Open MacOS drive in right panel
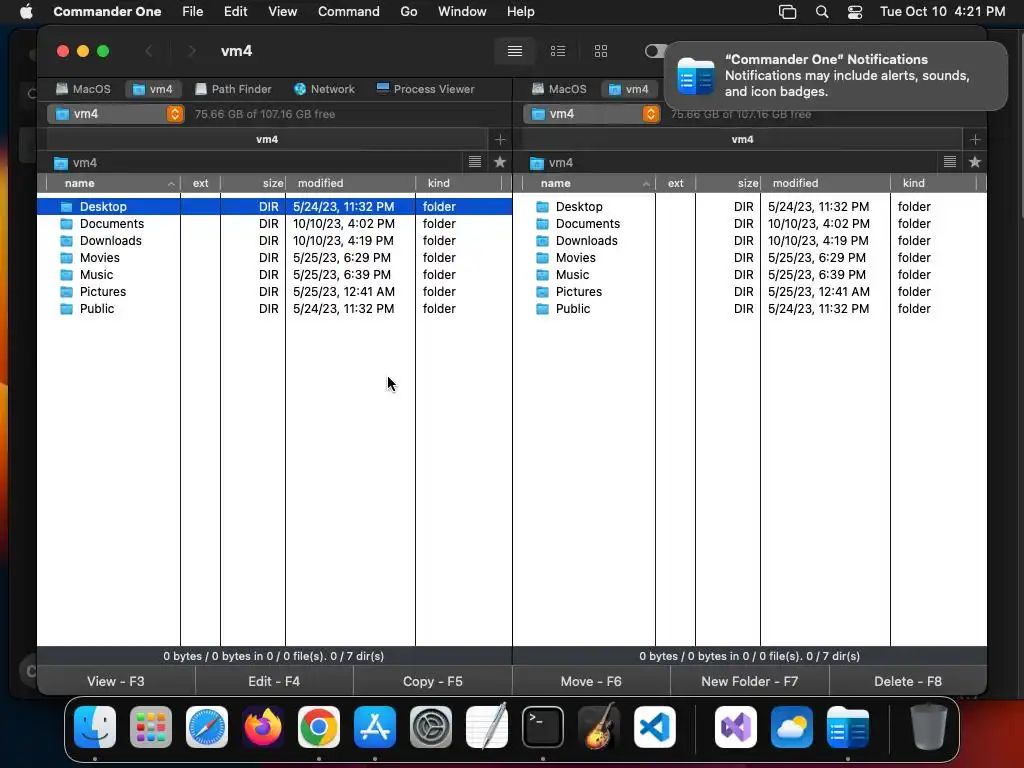Screen dimensions: 1024x768 559,89
